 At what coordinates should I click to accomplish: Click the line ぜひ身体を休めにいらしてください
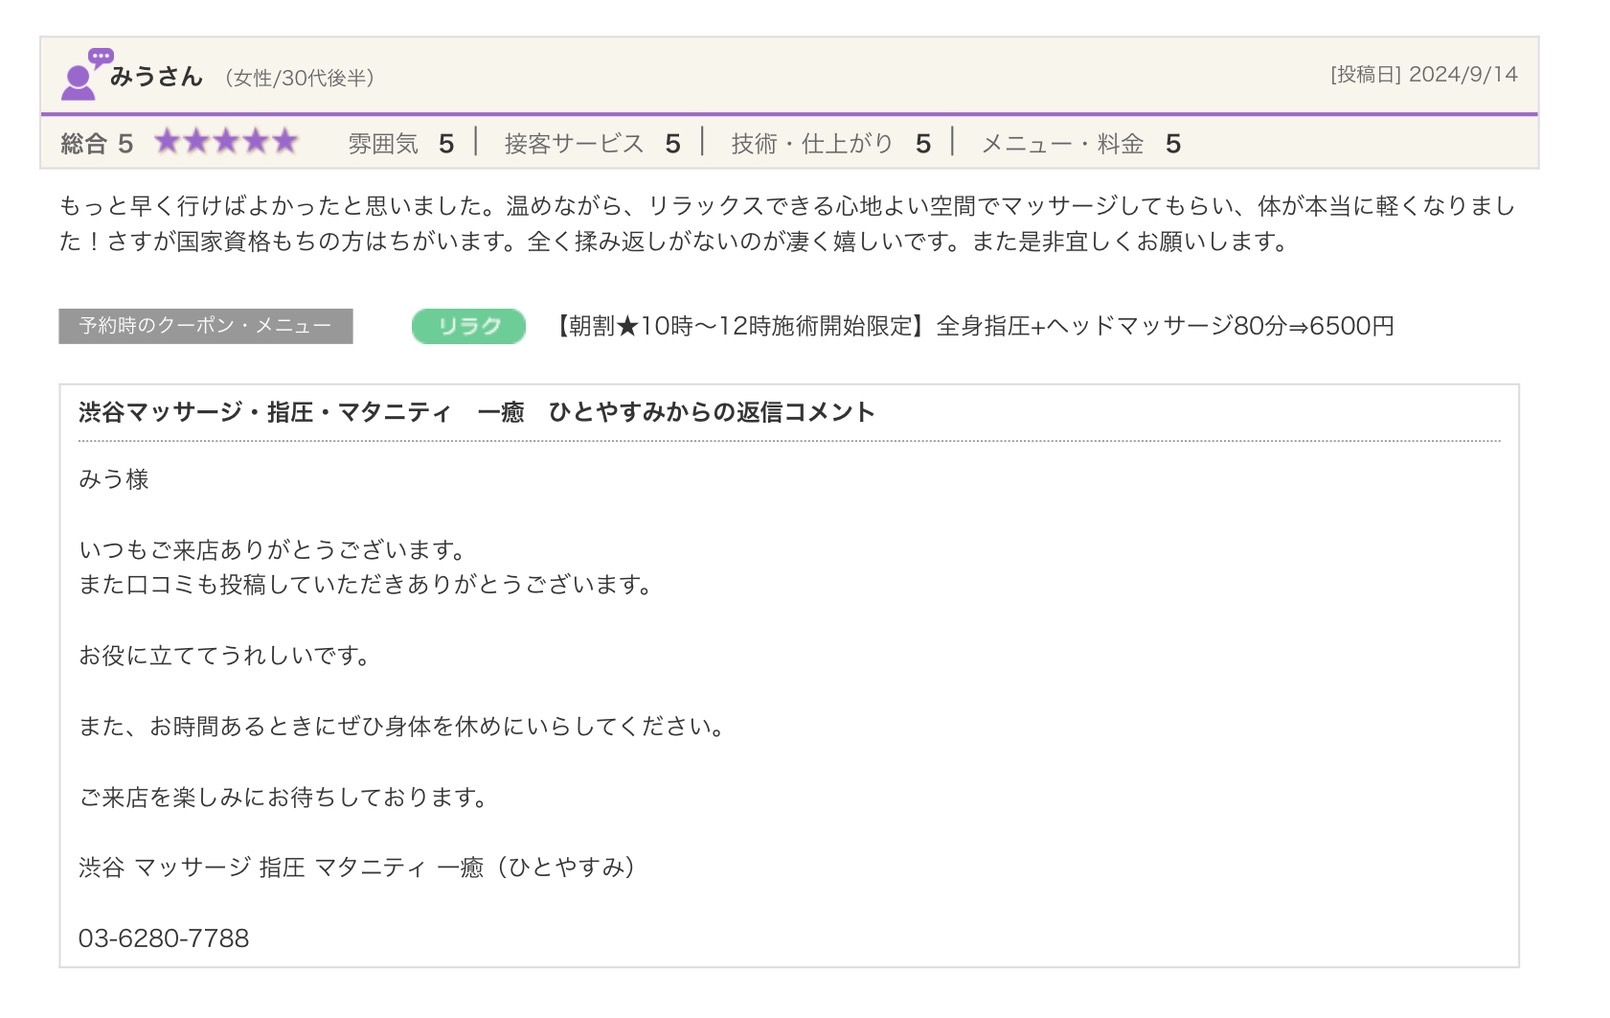tap(404, 727)
